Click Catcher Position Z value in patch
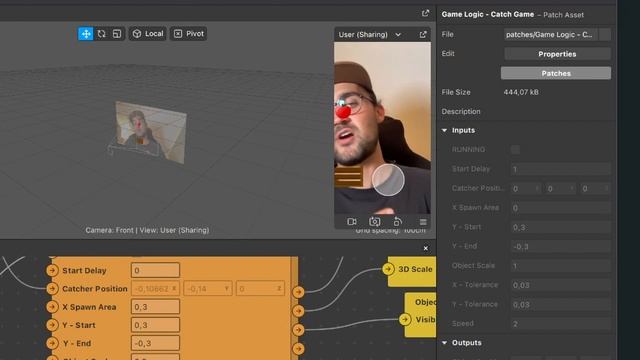This screenshot has width=640, height=360. (x=260, y=289)
